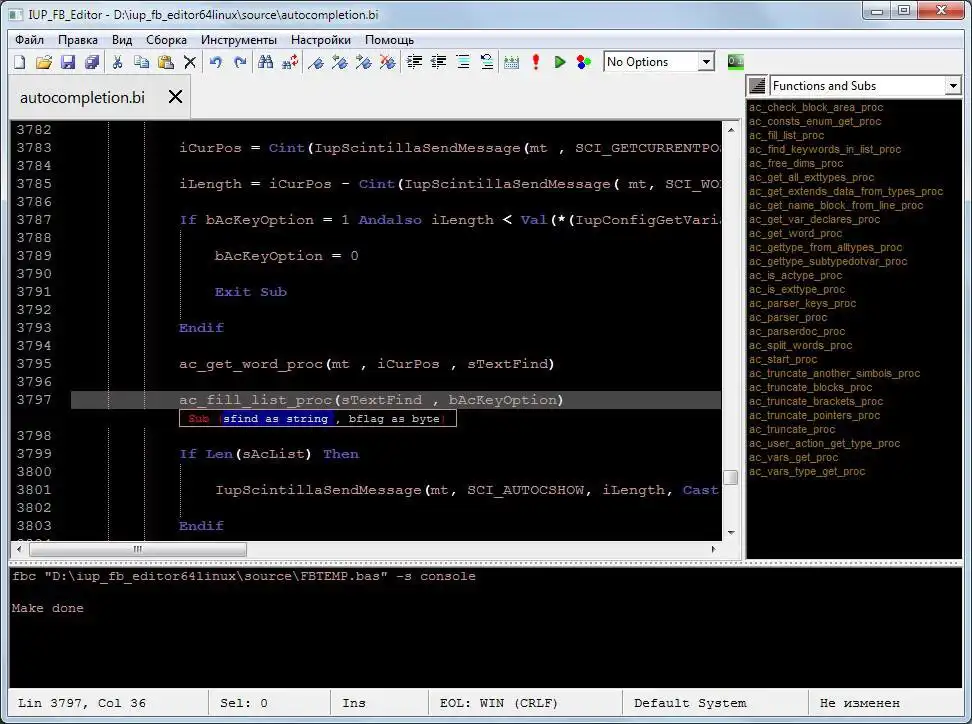Open Find with the binoculars icon
Viewport: 972px width, 724px height.
265,62
